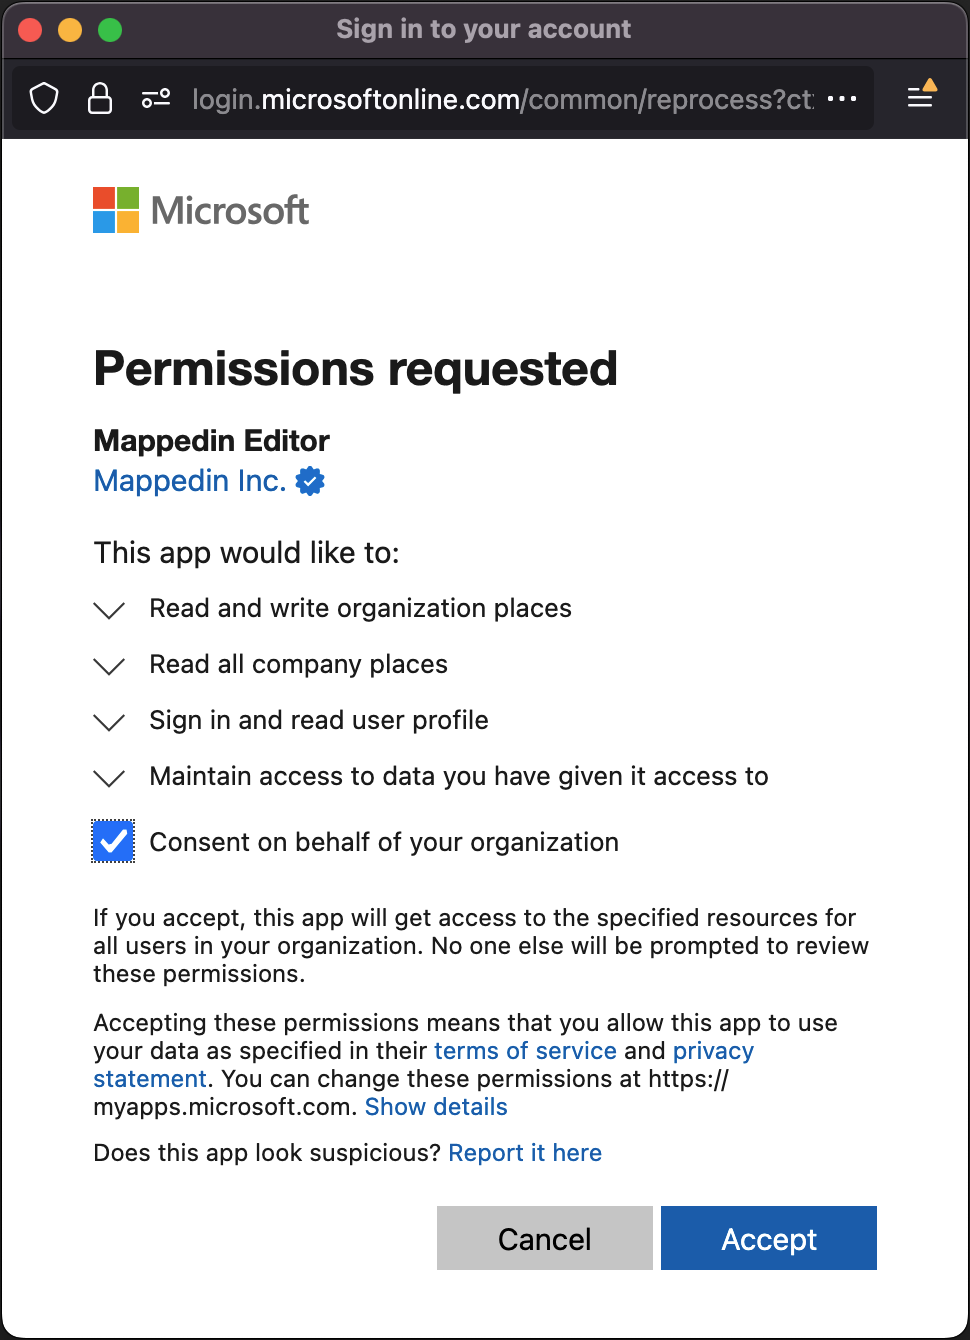Click the verified publisher badge next to Mappedin Inc.
The image size is (970, 1340).
pos(310,481)
